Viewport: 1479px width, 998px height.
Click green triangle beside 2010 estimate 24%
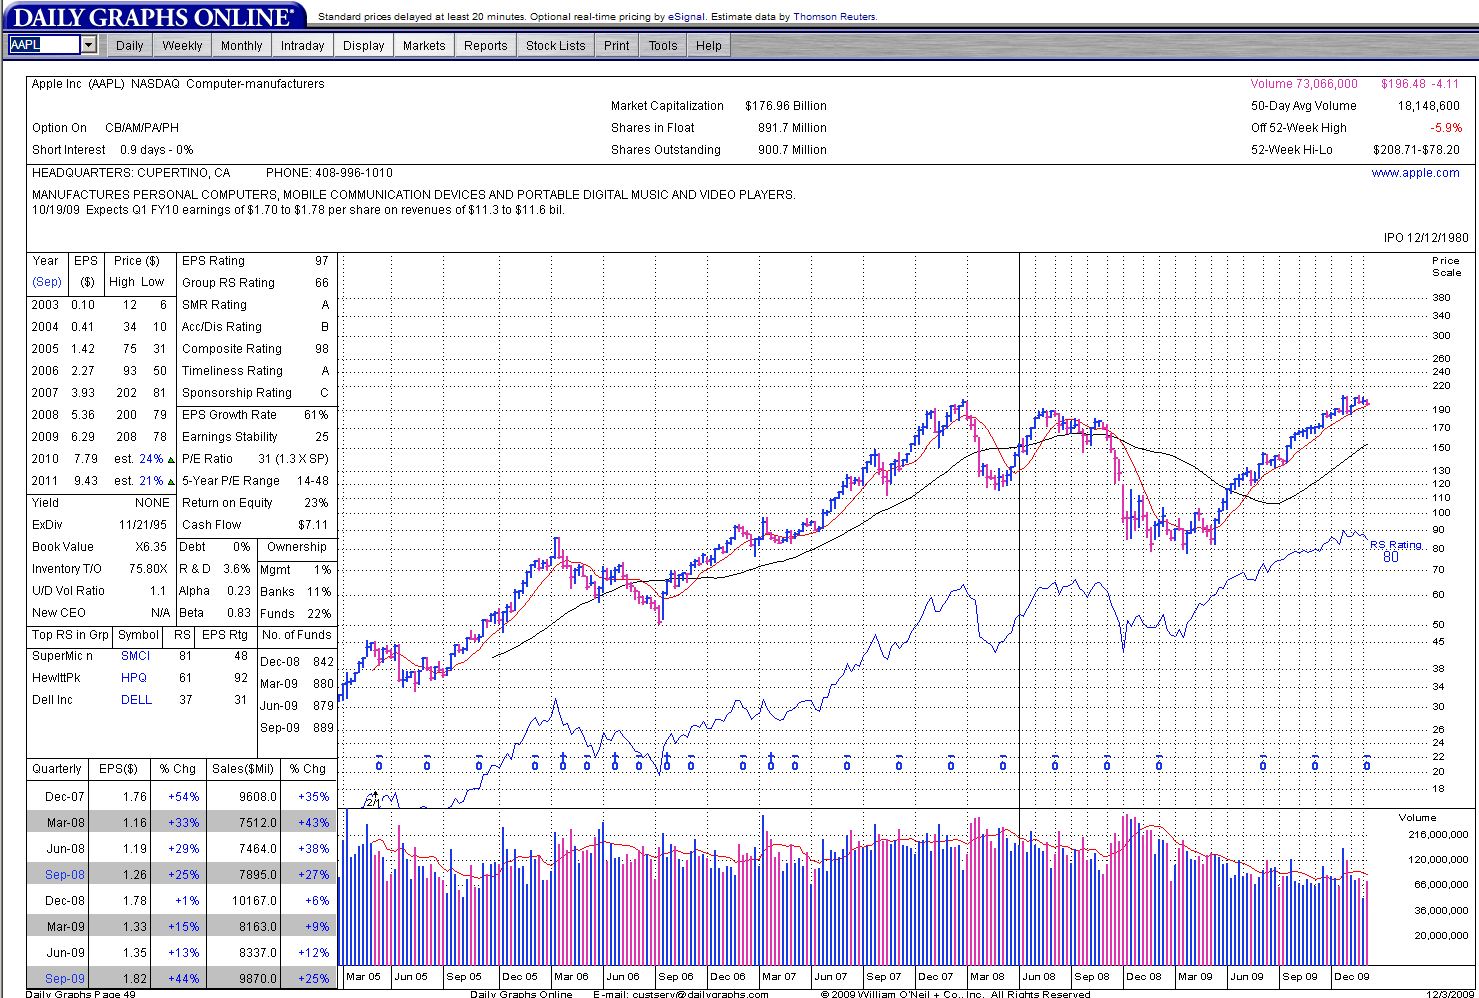click(x=171, y=460)
